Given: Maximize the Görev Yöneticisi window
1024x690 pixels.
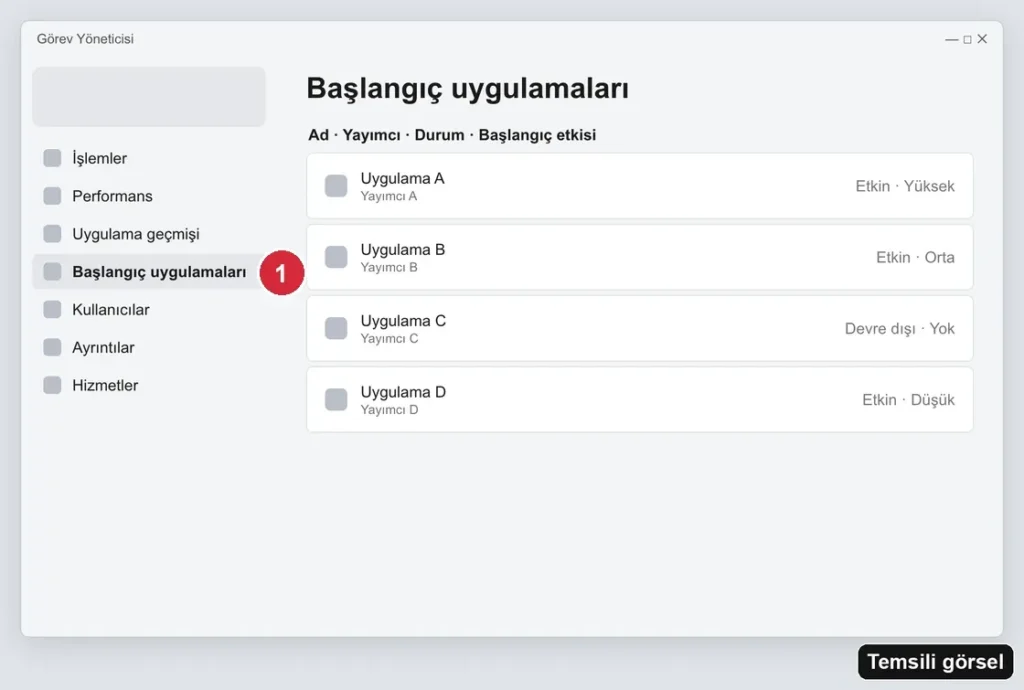Looking at the screenshot, I should click(967, 40).
